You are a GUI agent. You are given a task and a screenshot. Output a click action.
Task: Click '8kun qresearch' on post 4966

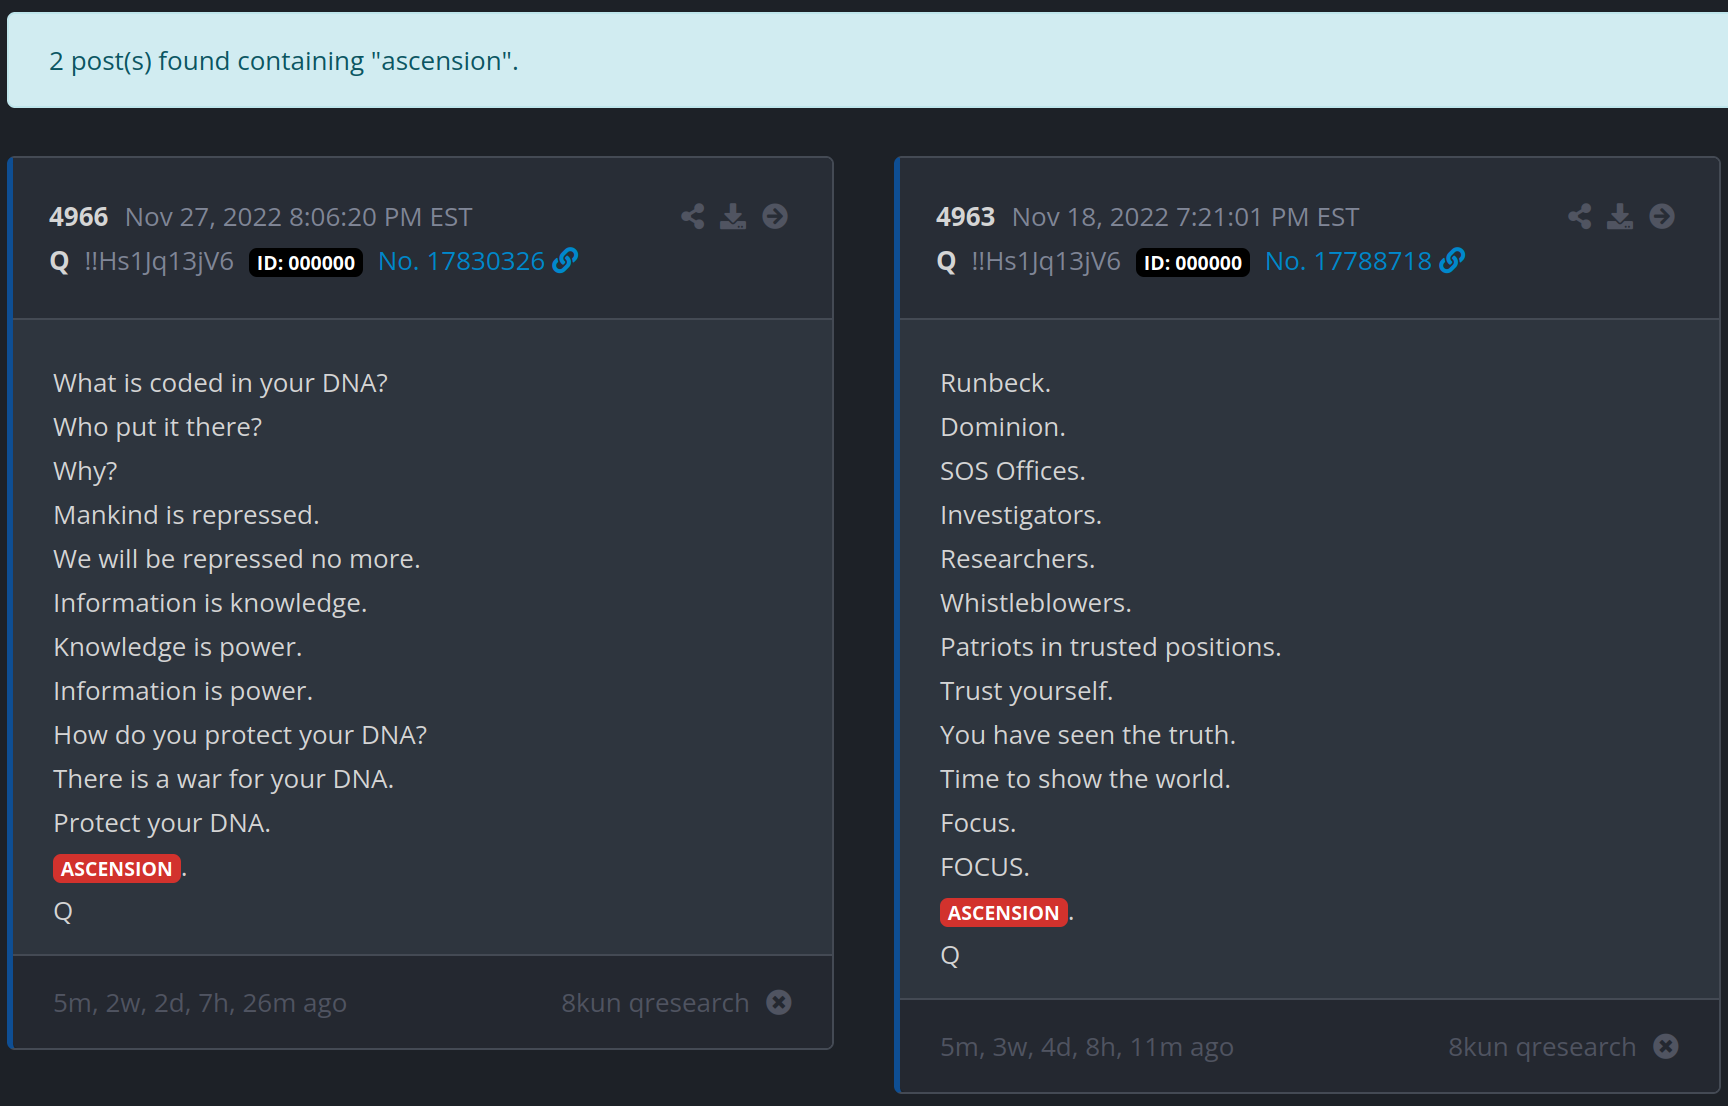tap(655, 1003)
